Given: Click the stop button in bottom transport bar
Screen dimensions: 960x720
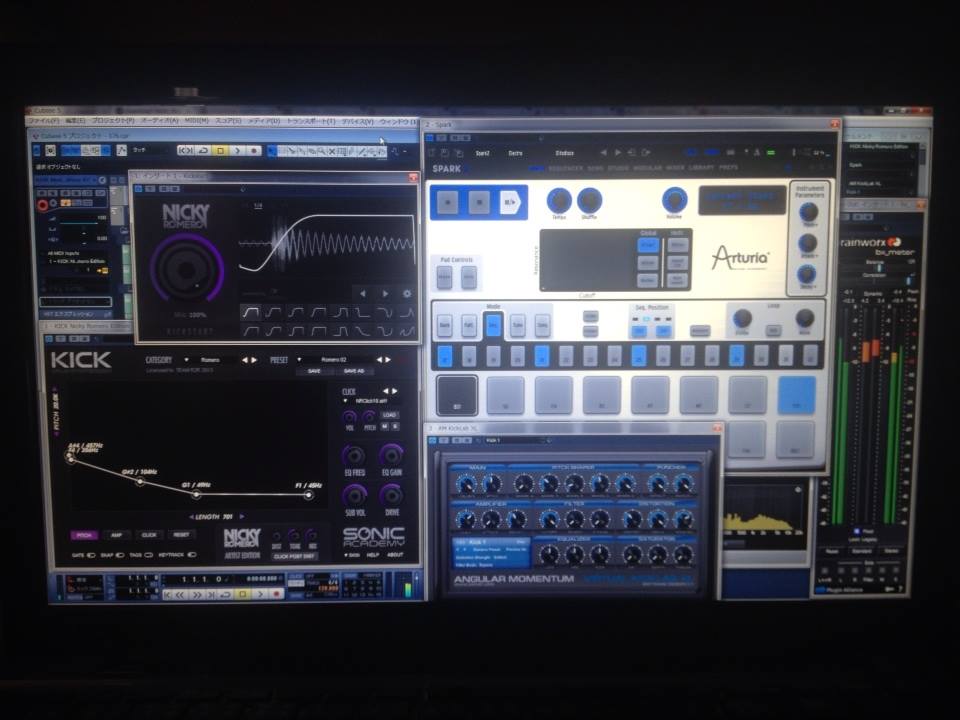Looking at the screenshot, I should point(242,594).
